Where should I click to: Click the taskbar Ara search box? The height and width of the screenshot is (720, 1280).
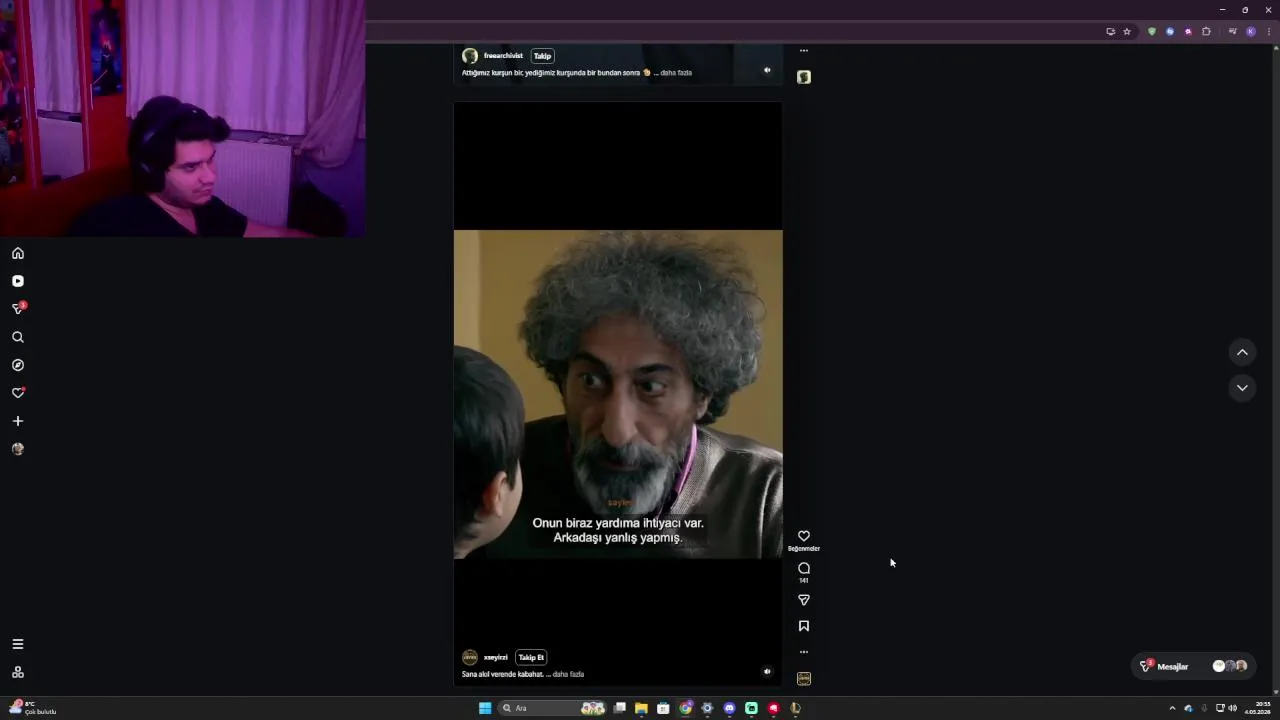(554, 708)
